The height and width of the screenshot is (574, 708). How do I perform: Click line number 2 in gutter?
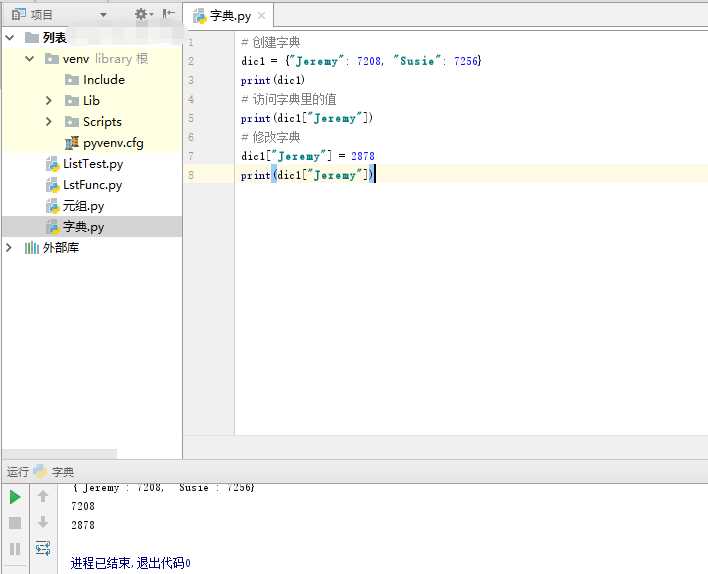click(x=191, y=61)
